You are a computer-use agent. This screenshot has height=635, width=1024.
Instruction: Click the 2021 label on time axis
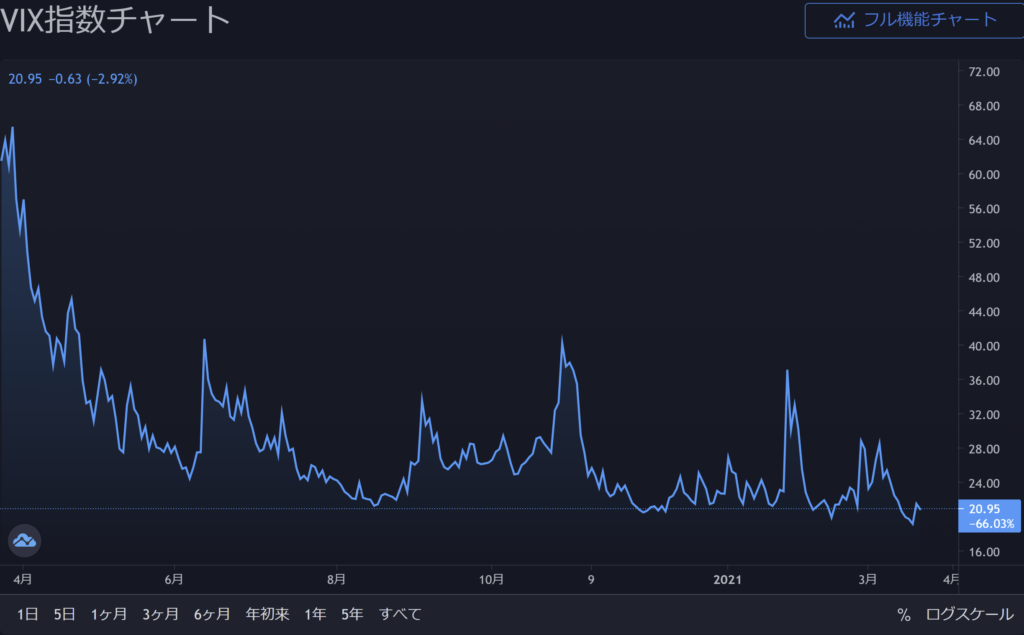coord(729,579)
